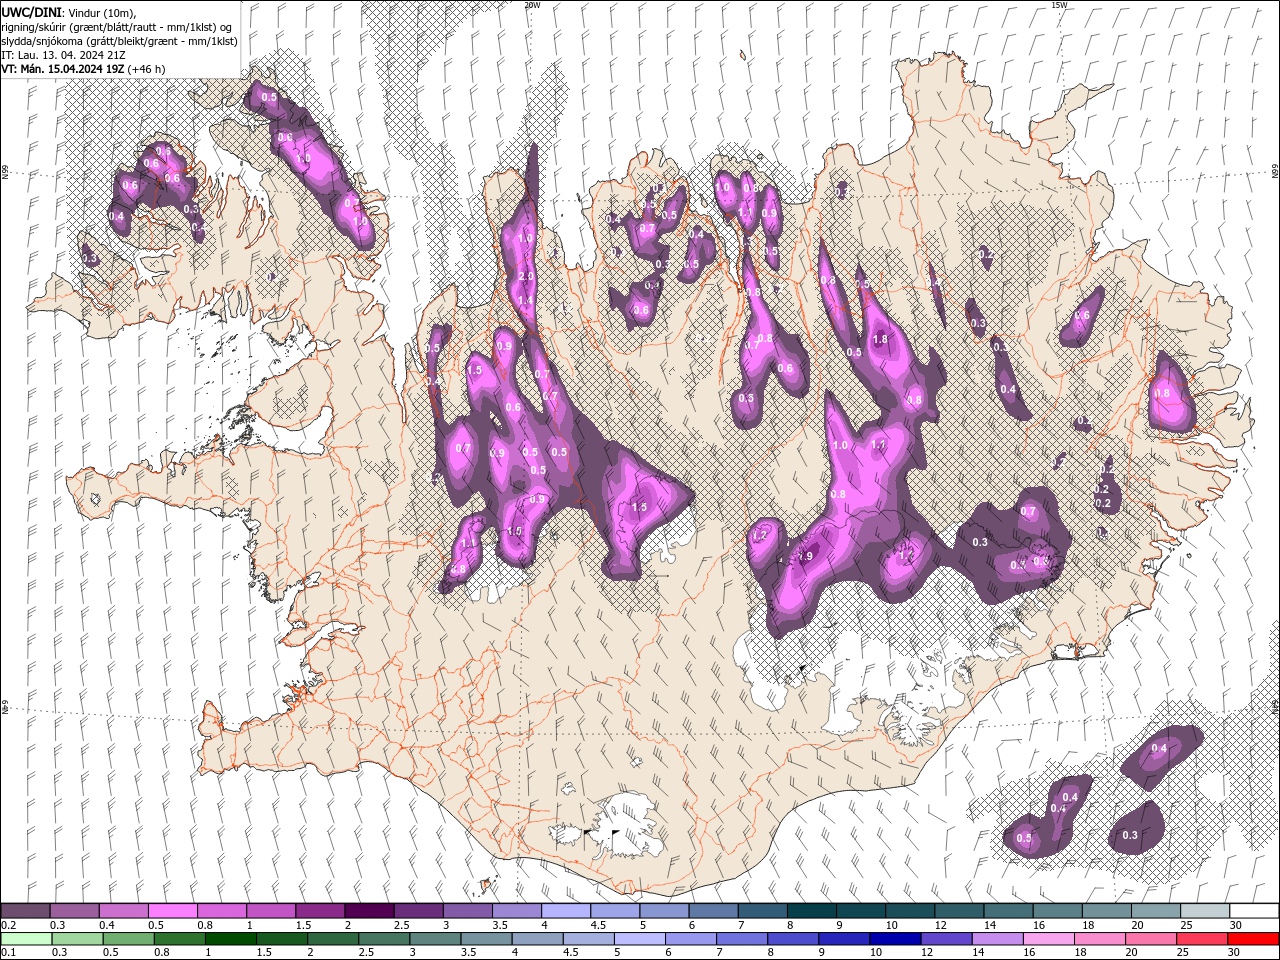This screenshot has height=960, width=1280.
Task: Click the IT: Lau. 13. 04. 2024 21Z timestamp
Action: tap(63, 55)
